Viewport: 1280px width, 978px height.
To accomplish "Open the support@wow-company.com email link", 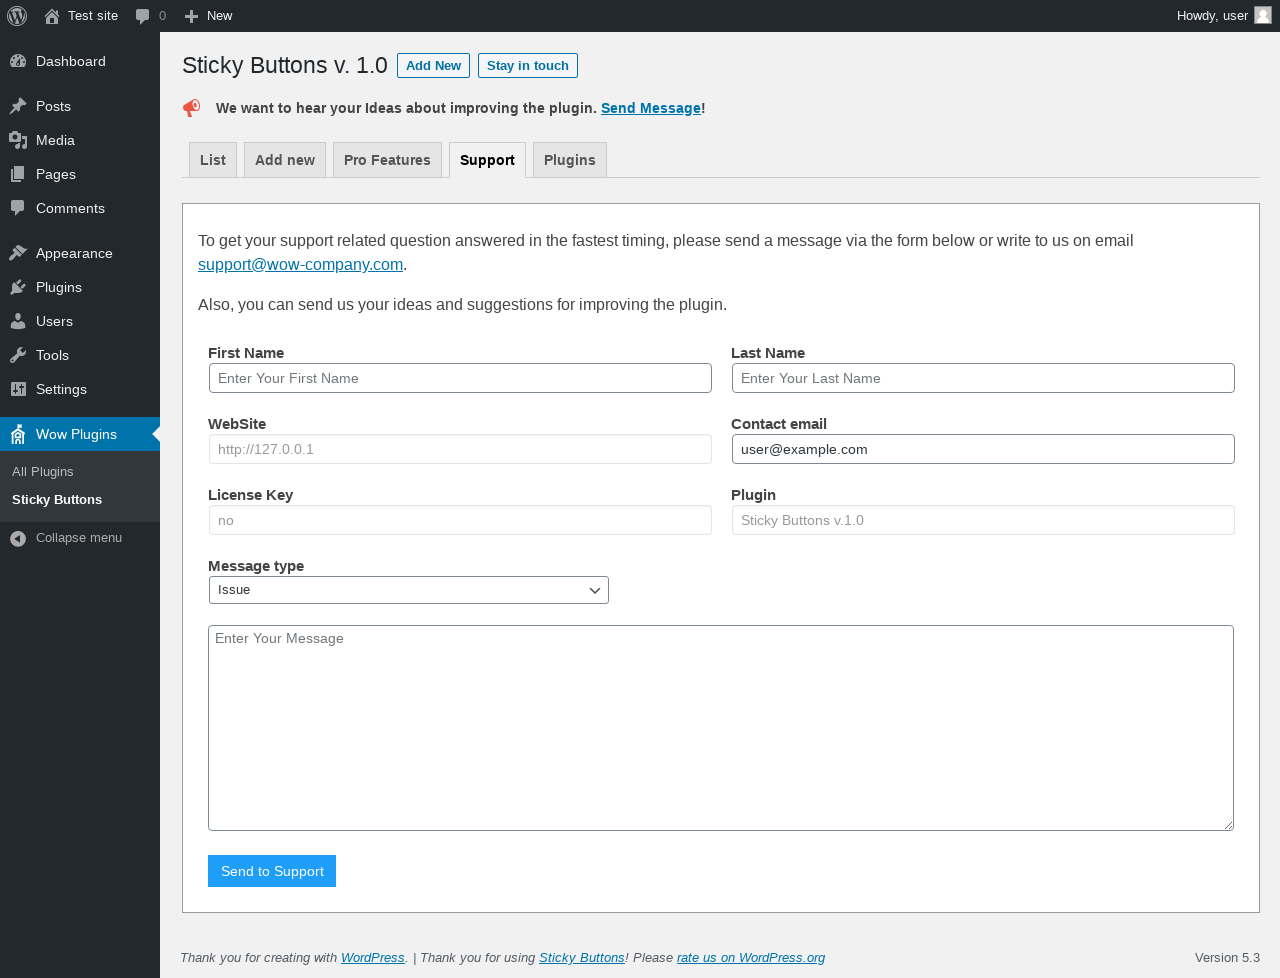I will click(x=300, y=265).
